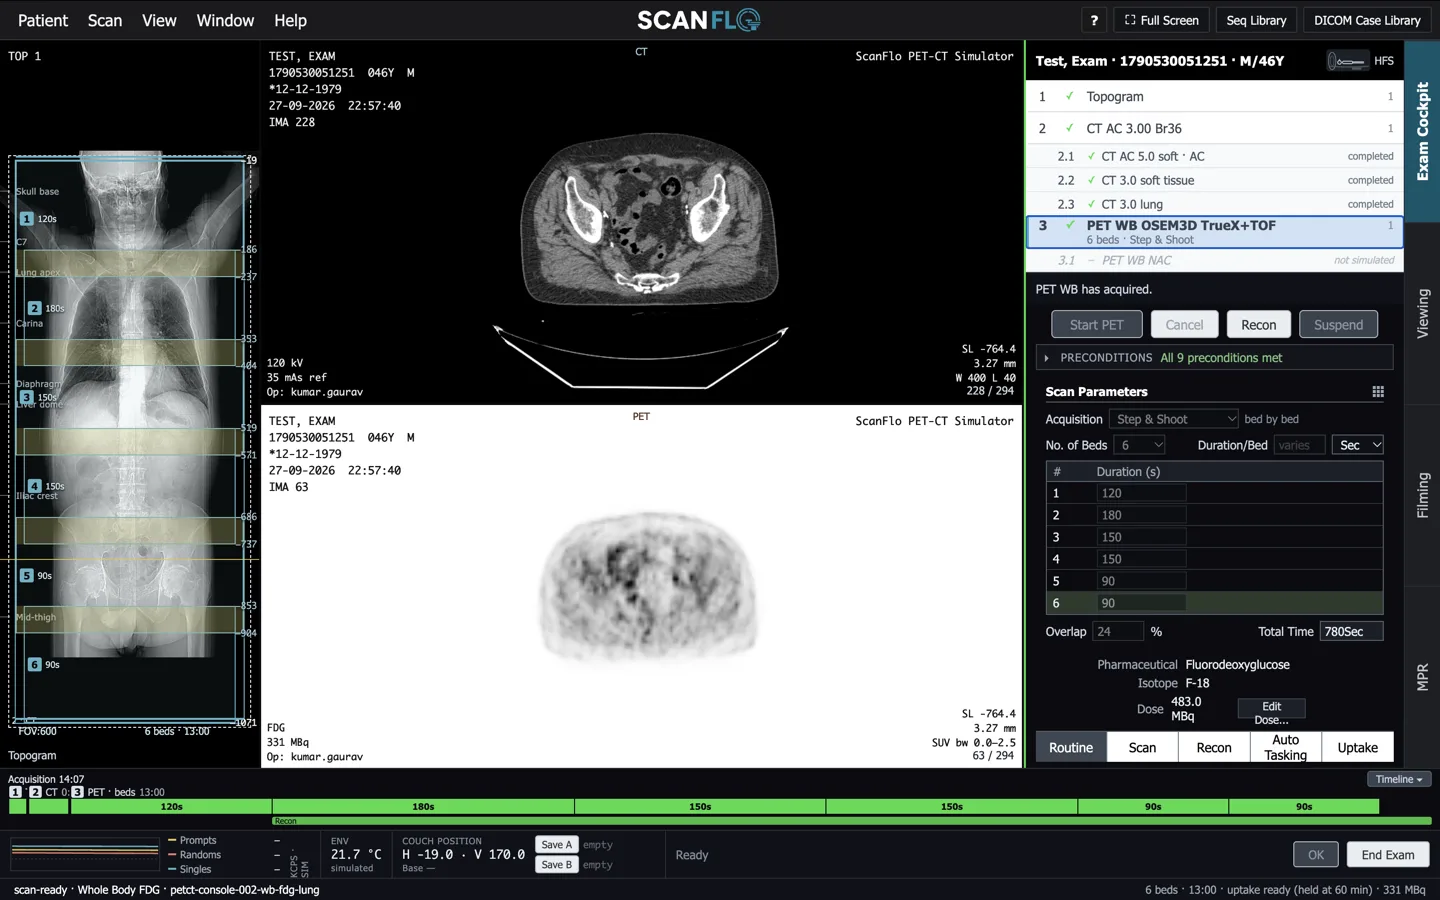Open the MPR side tab
Viewport: 1440px width, 900px height.
click(1422, 677)
